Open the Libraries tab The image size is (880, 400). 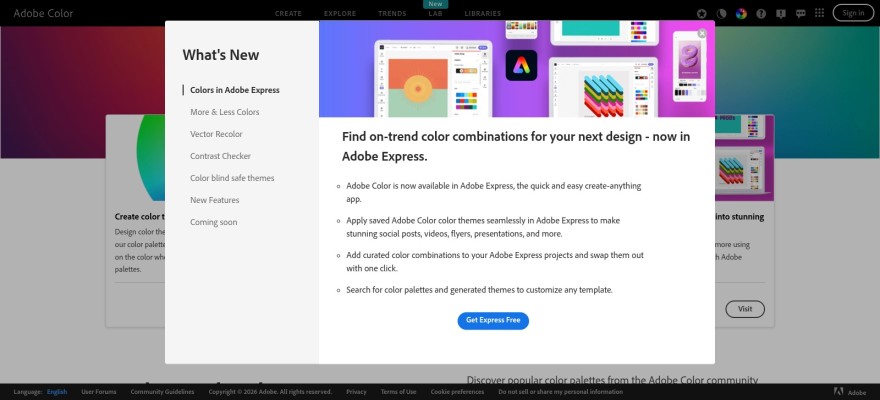click(483, 13)
